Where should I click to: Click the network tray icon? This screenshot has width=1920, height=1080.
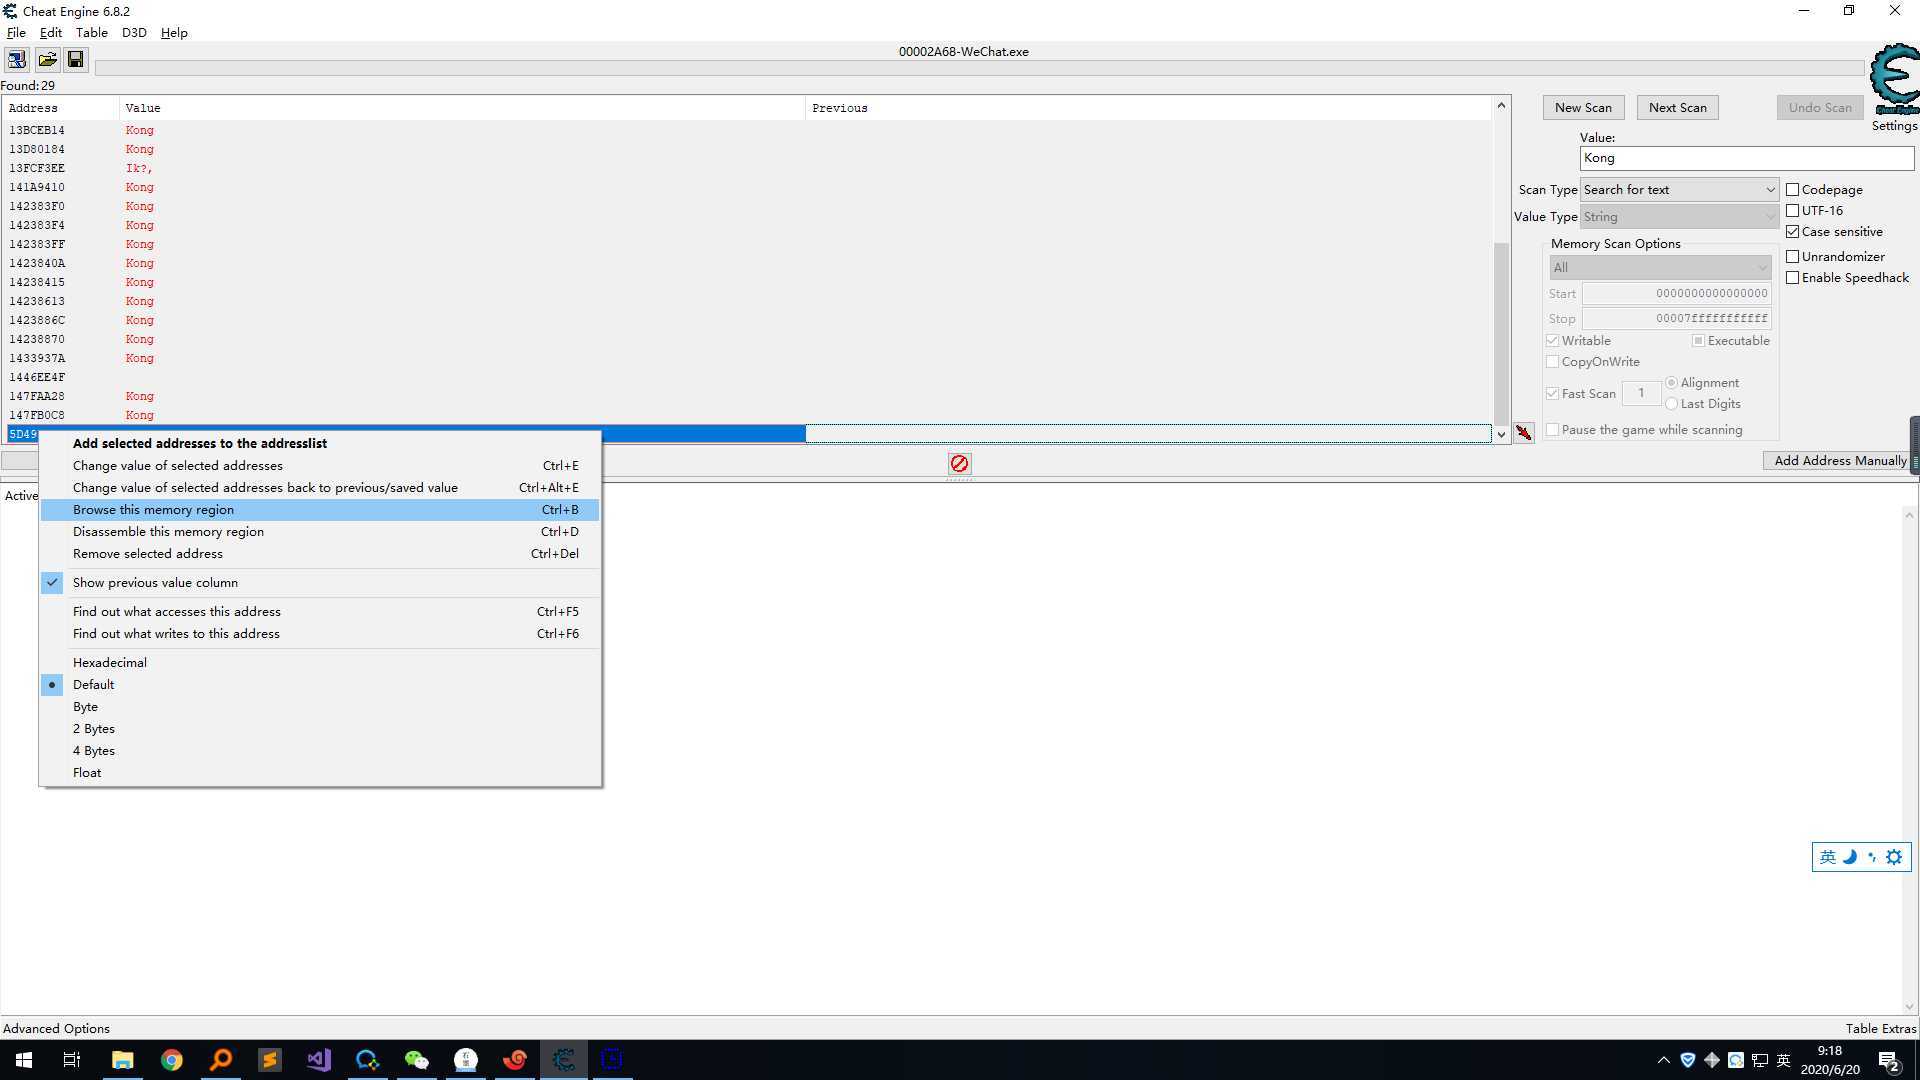coord(1760,1060)
